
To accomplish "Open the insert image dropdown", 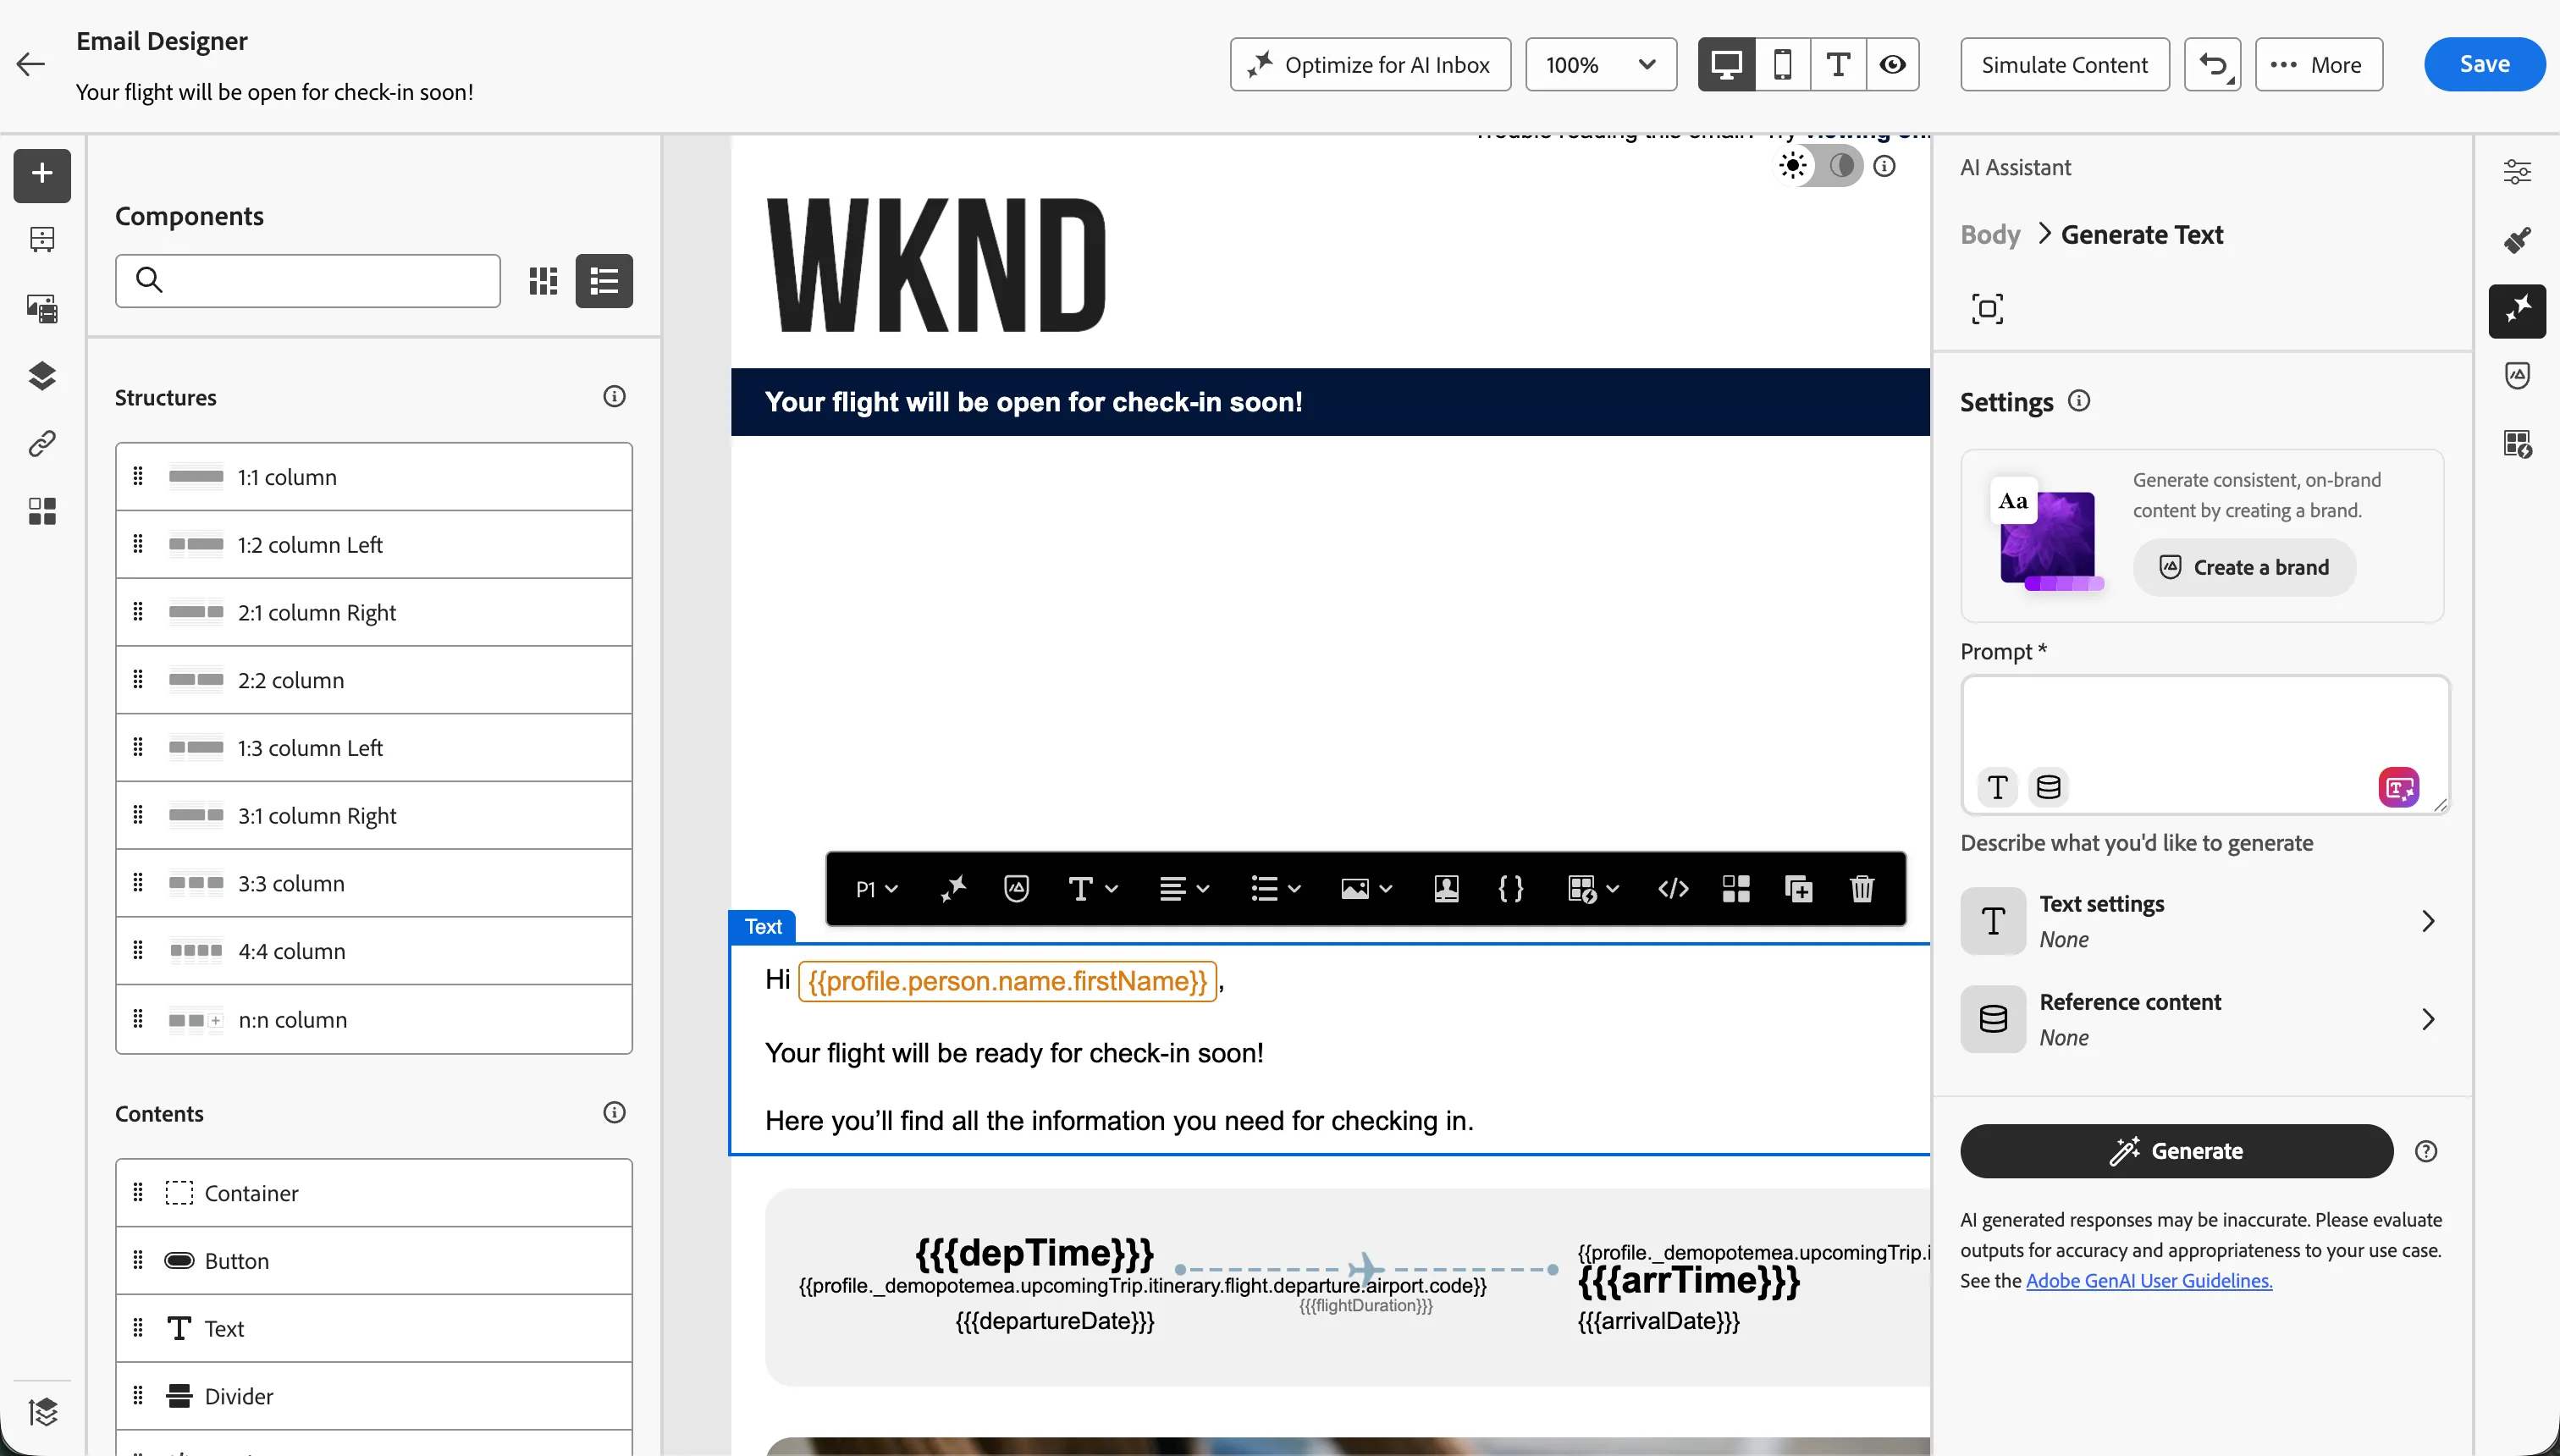I will 1366,889.
